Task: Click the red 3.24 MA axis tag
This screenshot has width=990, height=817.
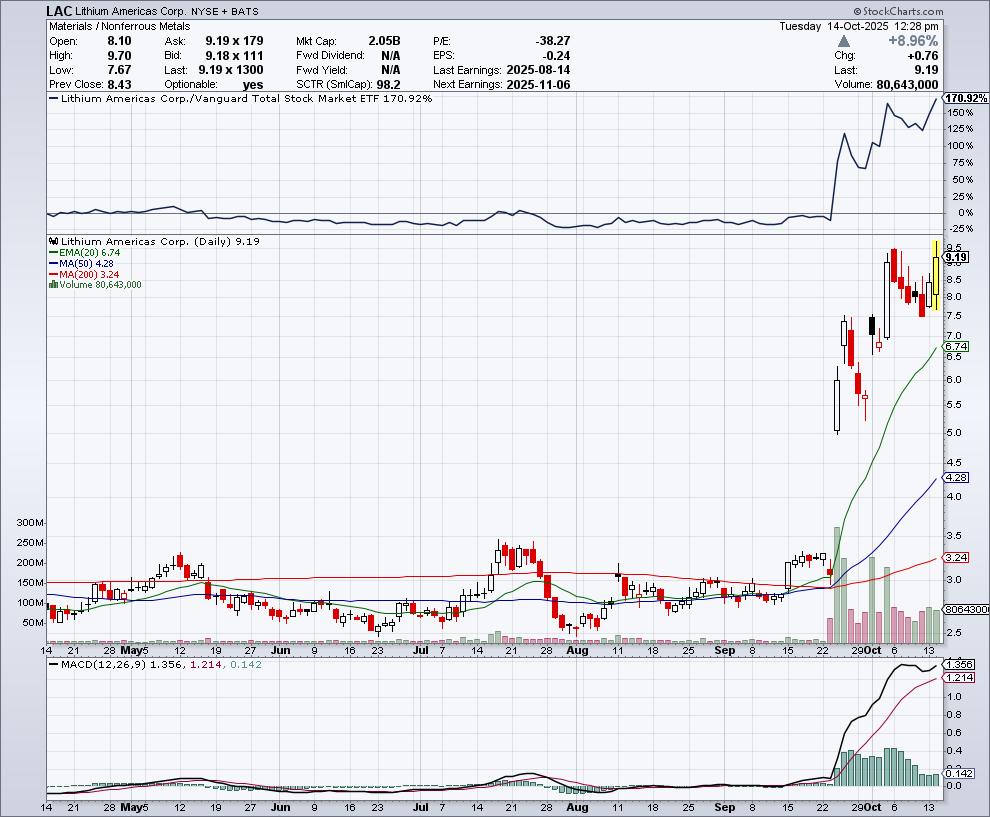Action: [957, 558]
